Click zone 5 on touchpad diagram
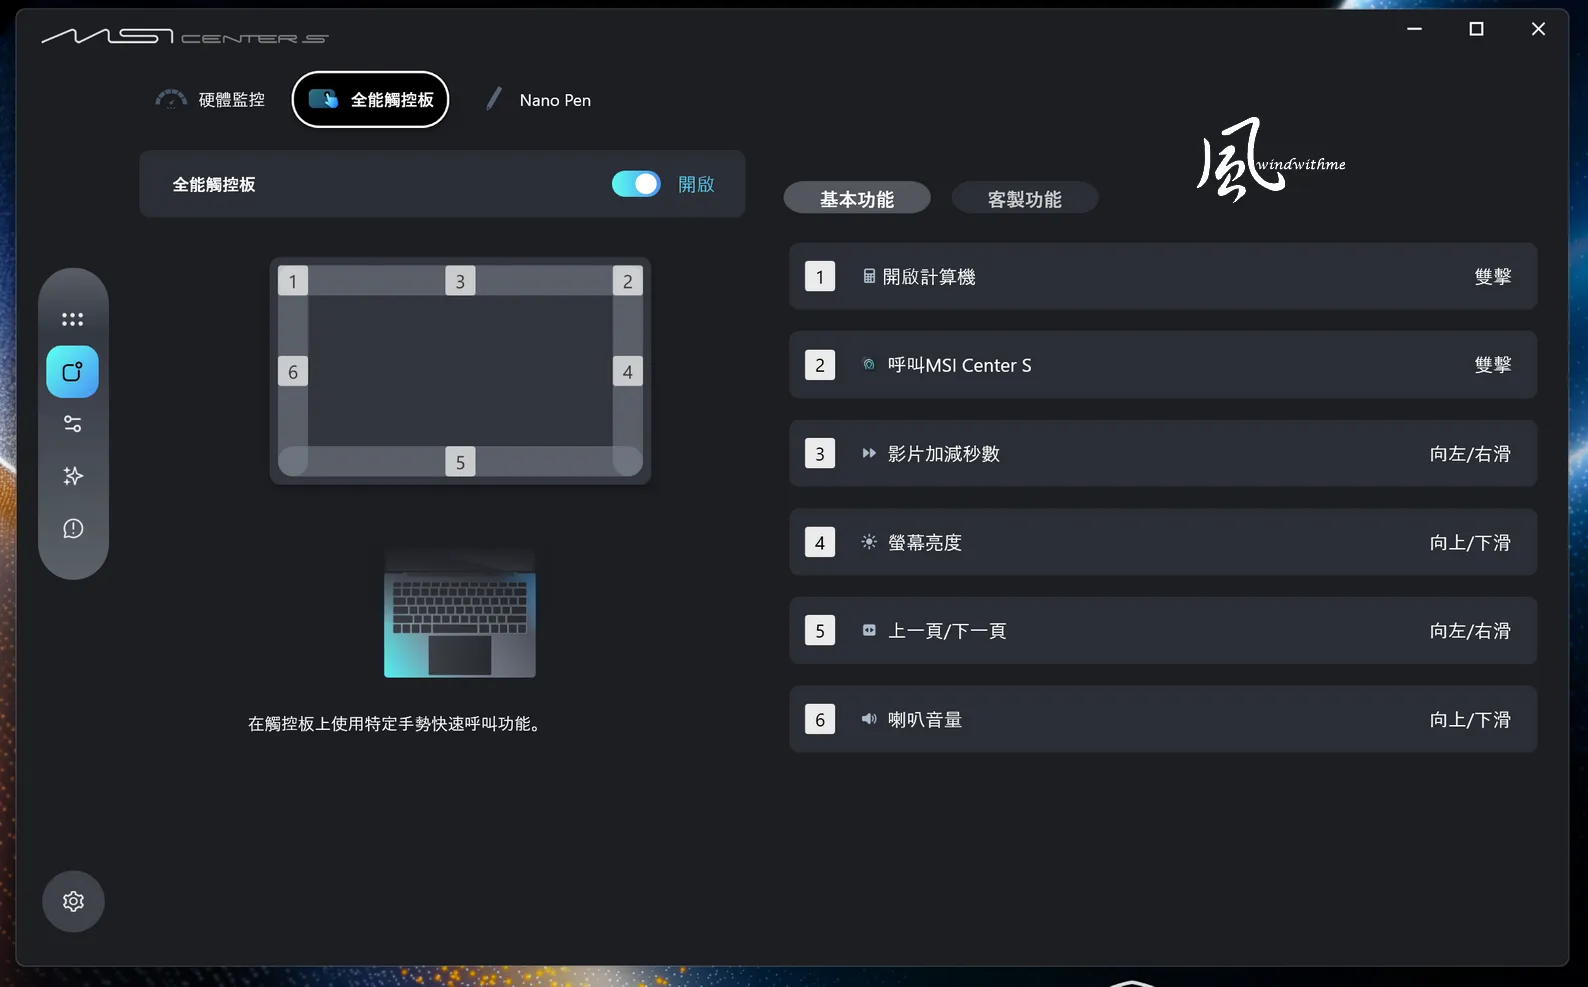The image size is (1588, 987). click(460, 461)
